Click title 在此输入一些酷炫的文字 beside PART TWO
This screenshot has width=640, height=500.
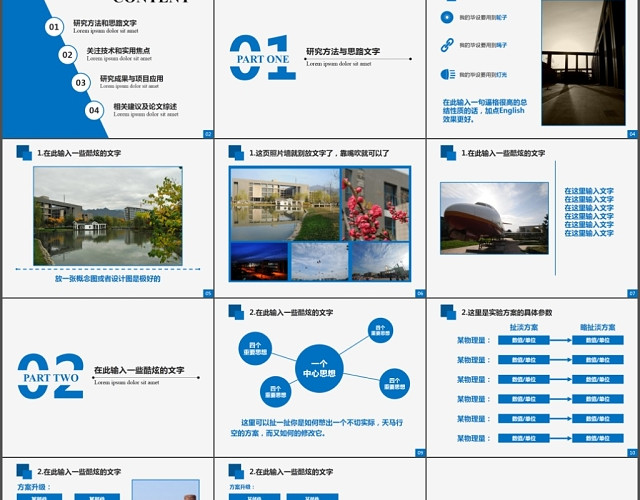point(139,370)
